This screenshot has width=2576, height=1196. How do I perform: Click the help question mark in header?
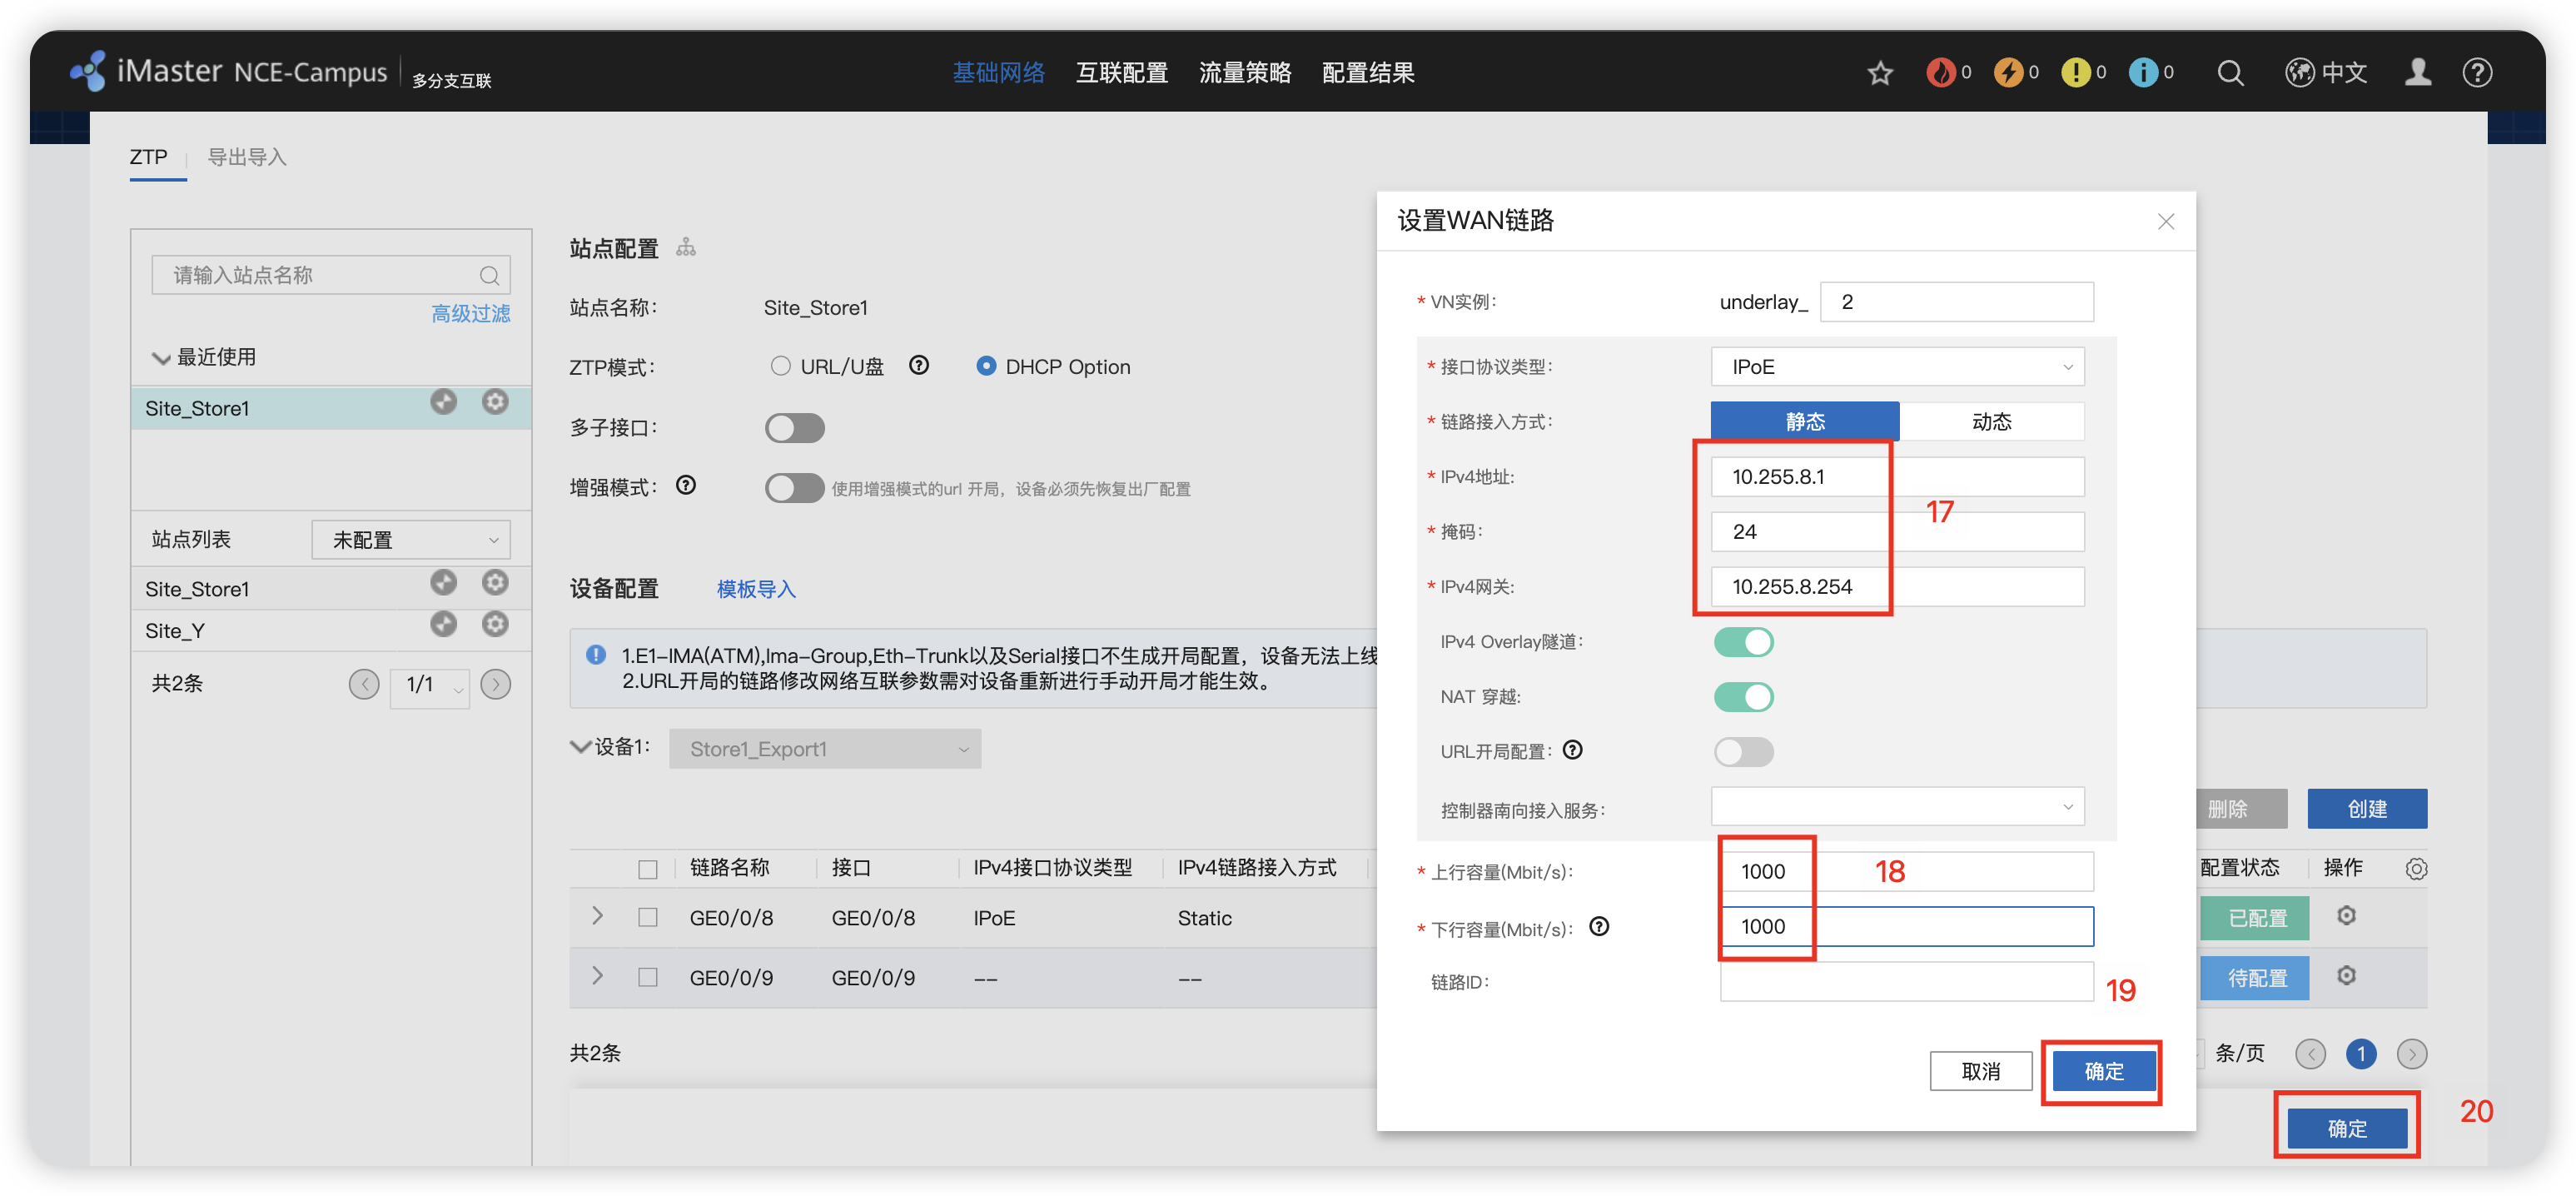pos(2476,73)
